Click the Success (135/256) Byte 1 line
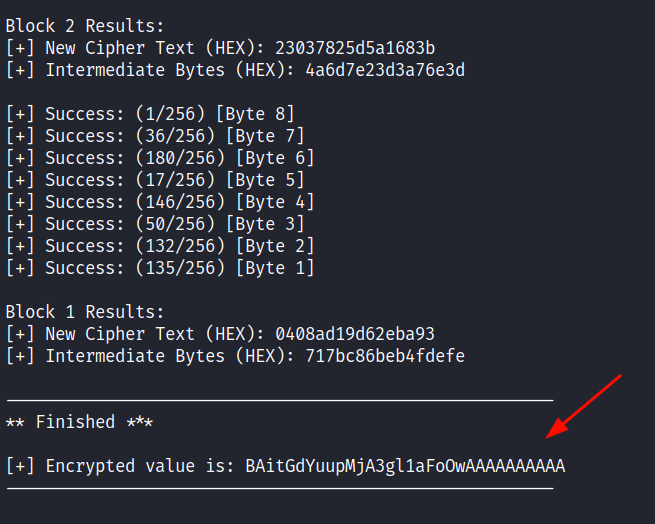This screenshot has width=655, height=524. tap(160, 268)
